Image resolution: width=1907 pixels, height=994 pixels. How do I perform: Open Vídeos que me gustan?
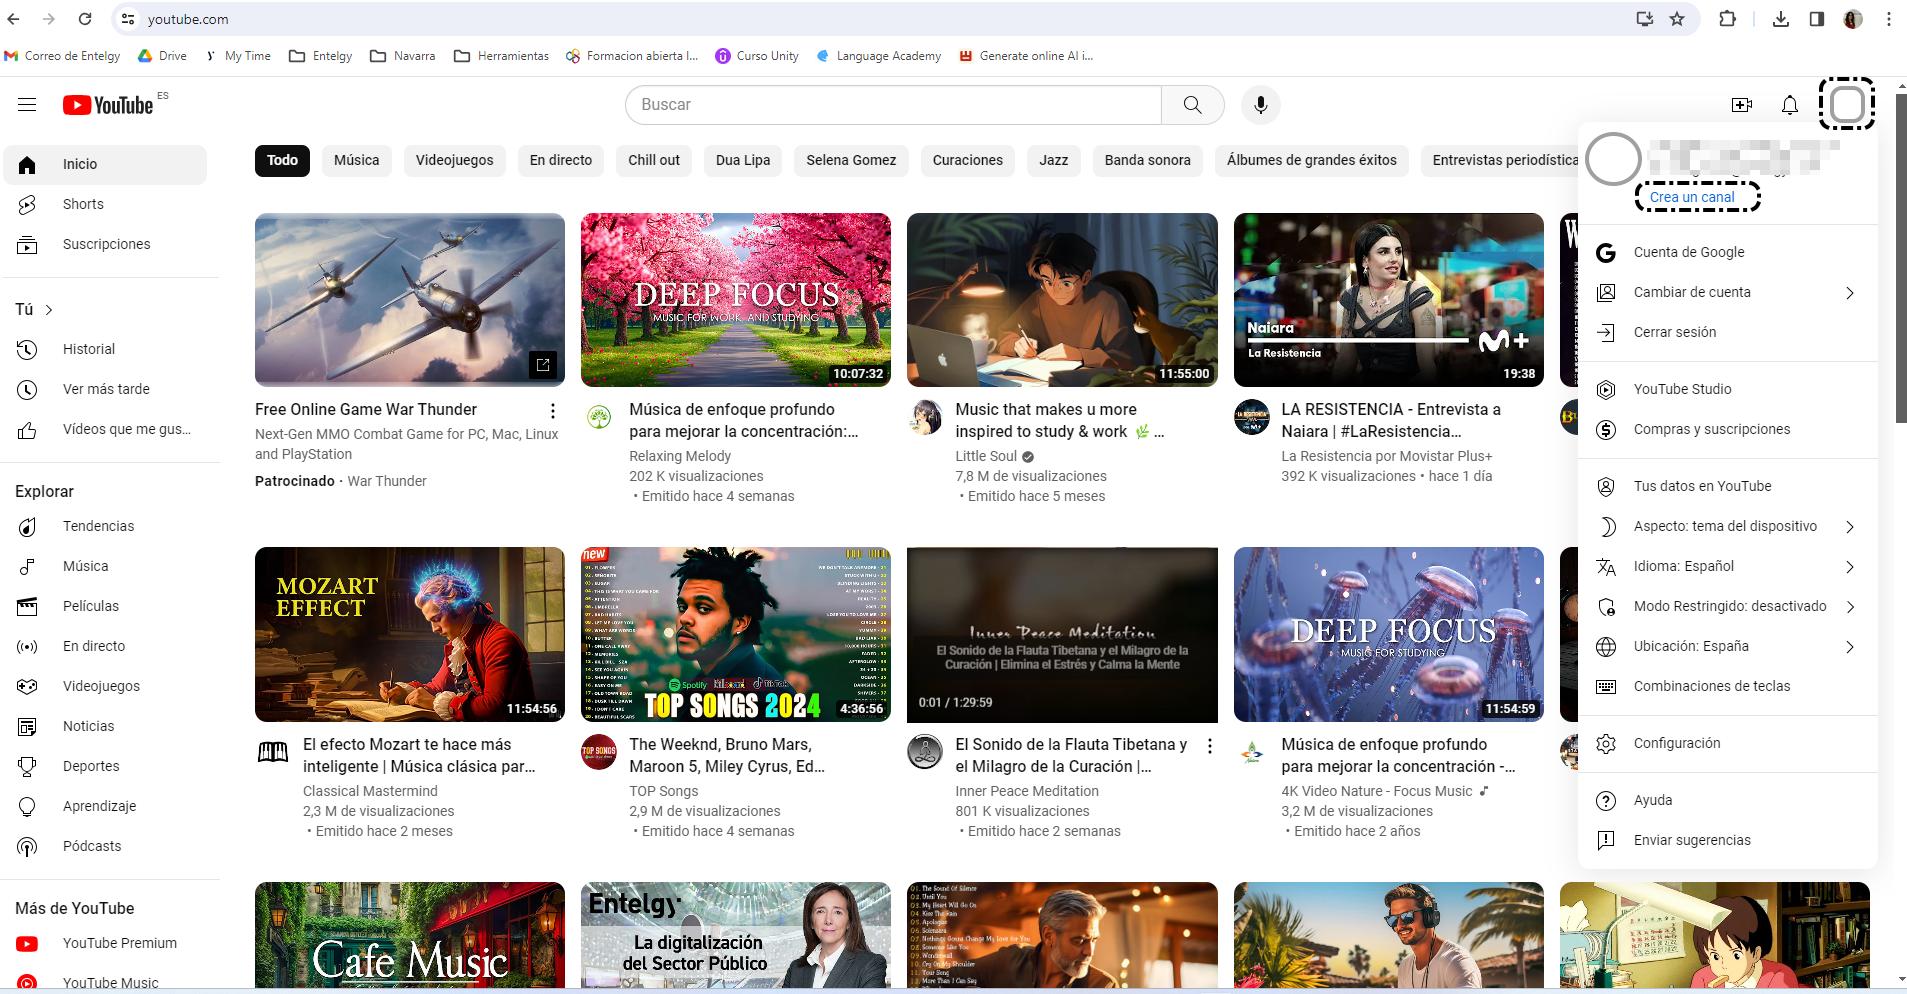105,429
